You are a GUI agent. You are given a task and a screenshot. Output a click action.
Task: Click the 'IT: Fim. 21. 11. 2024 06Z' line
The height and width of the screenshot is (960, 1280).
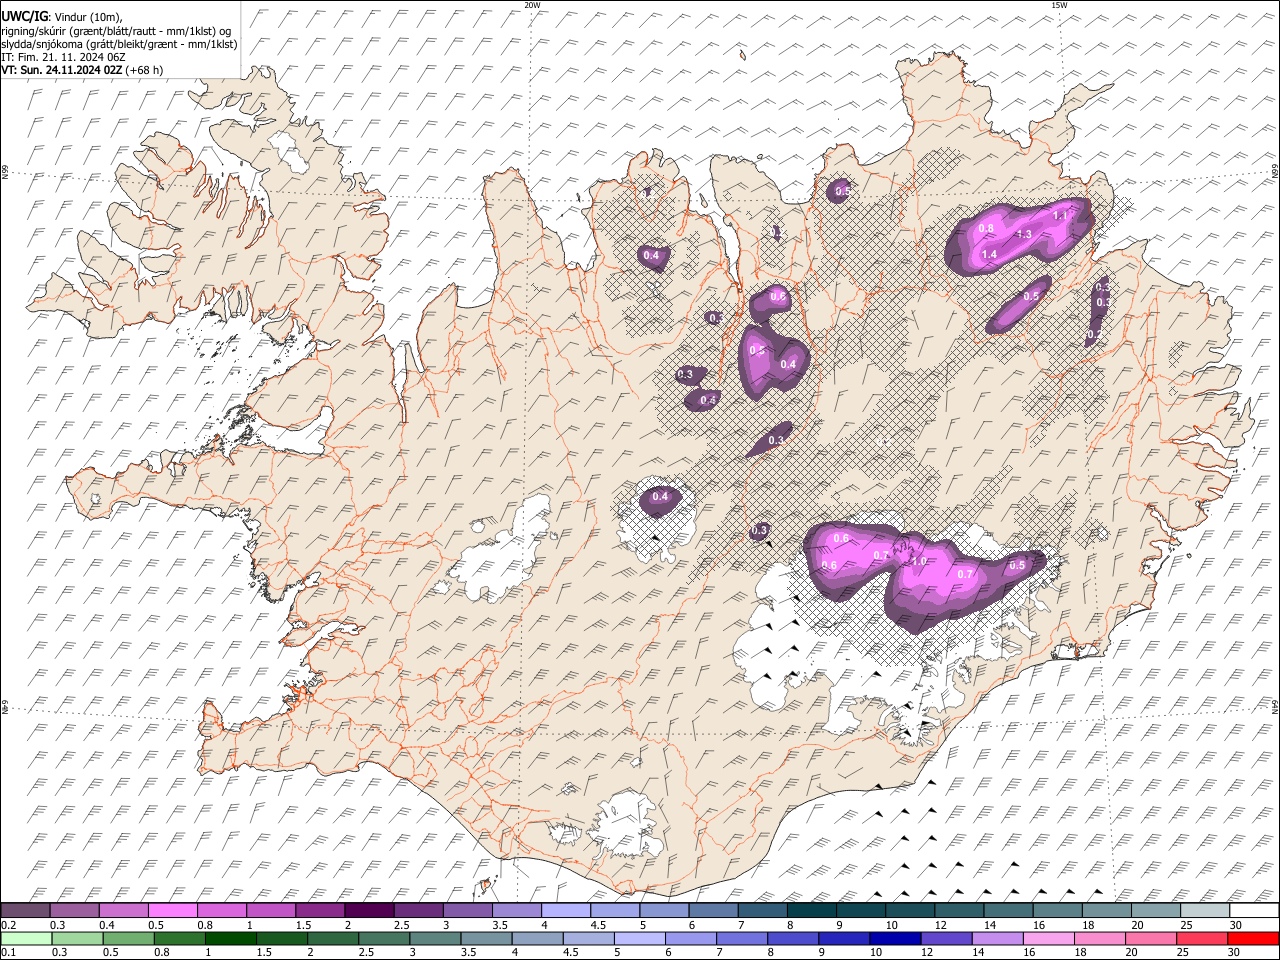[63, 57]
